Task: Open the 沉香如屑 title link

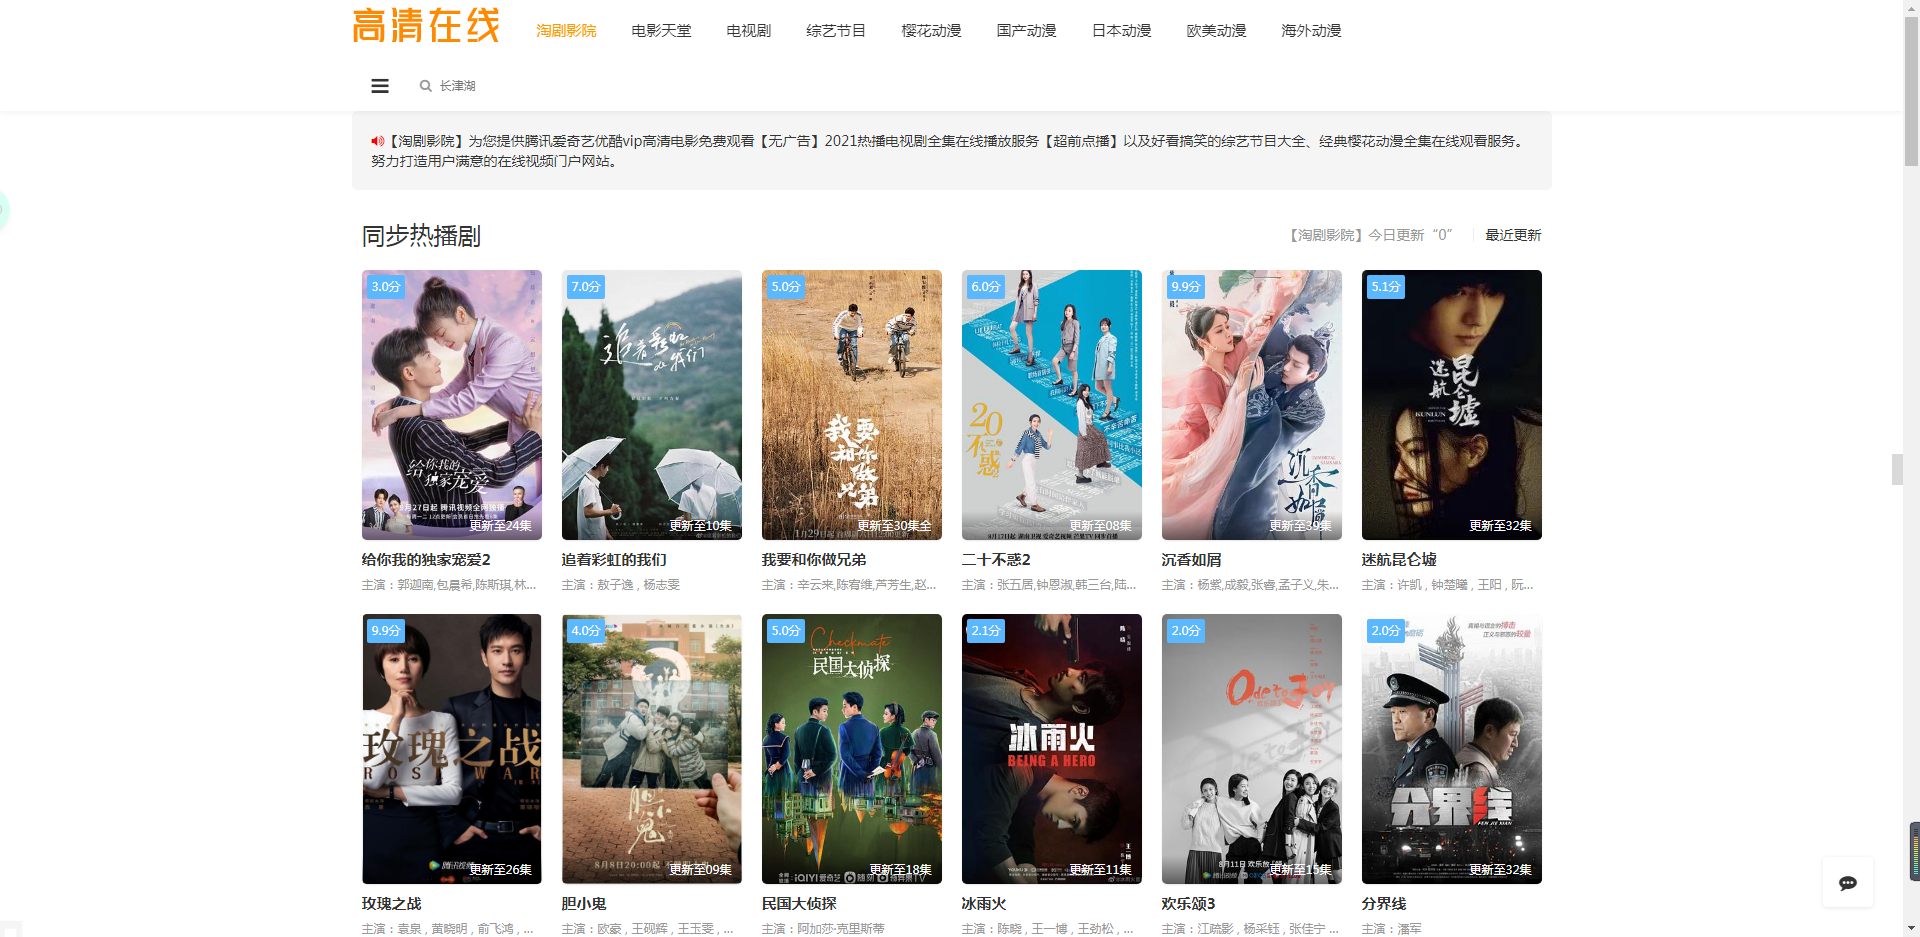Action: (1191, 560)
